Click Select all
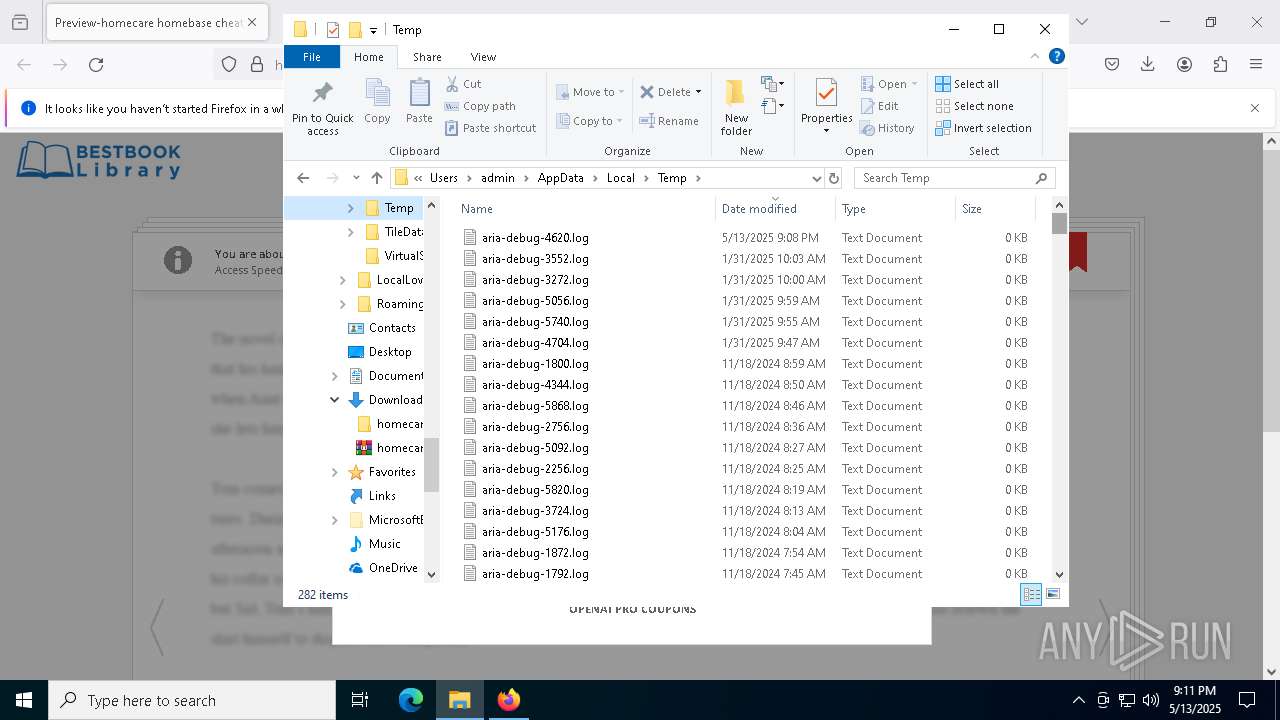Image resolution: width=1280 pixels, height=720 pixels. (x=967, y=84)
